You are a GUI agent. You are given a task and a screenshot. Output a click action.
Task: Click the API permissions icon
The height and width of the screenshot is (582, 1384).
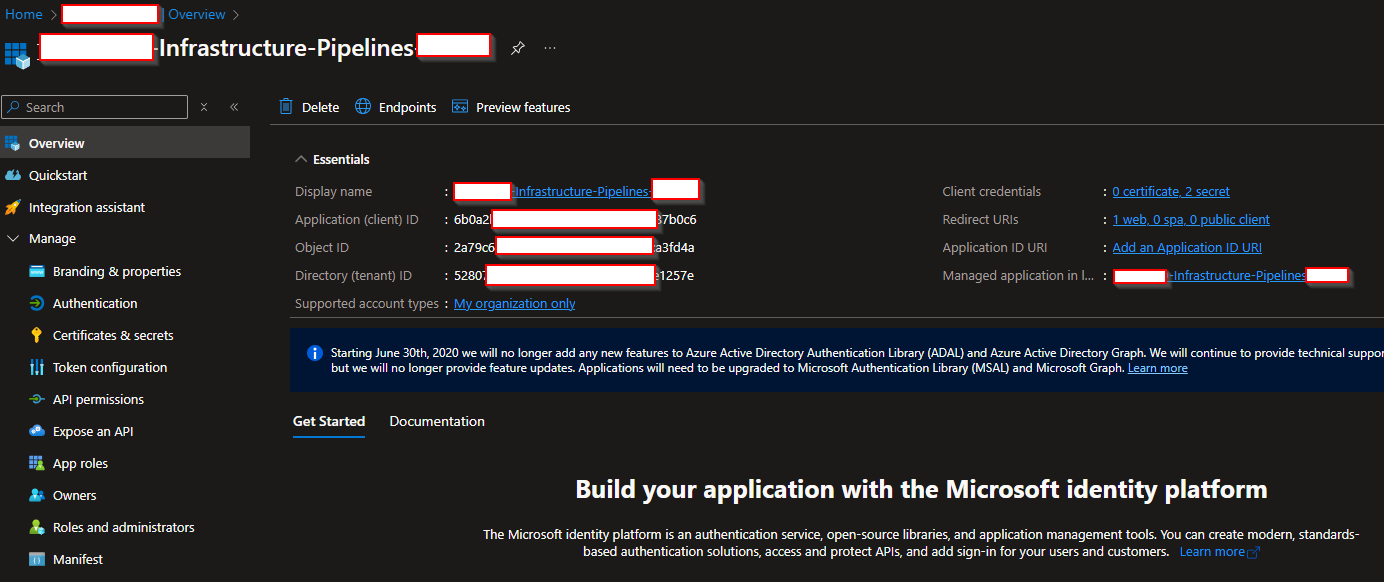tap(37, 399)
